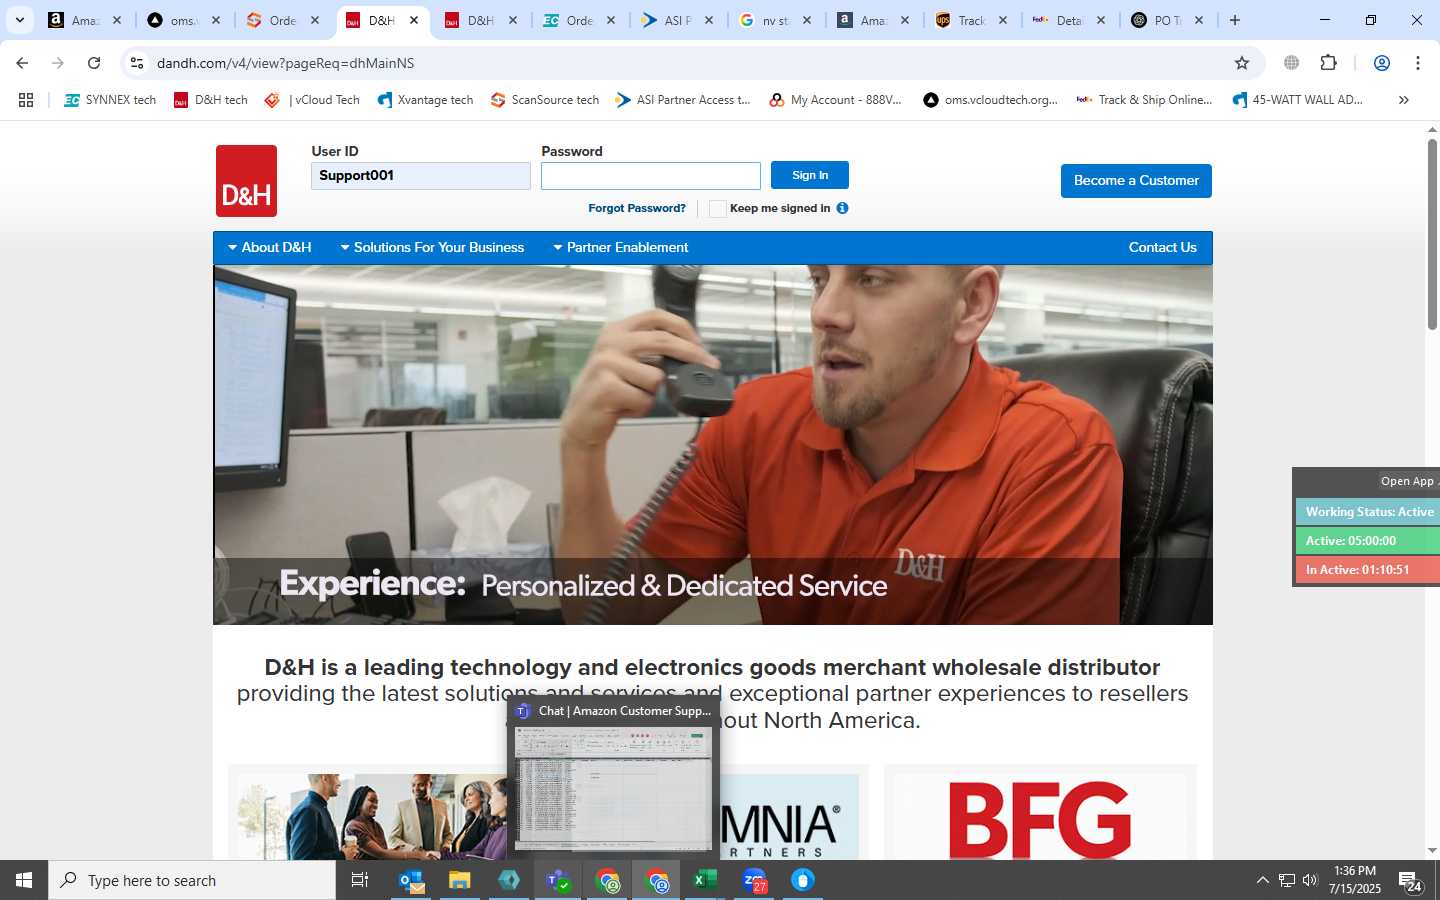Open the tab search dropdown arrow
1440x900 pixels.
point(19,20)
